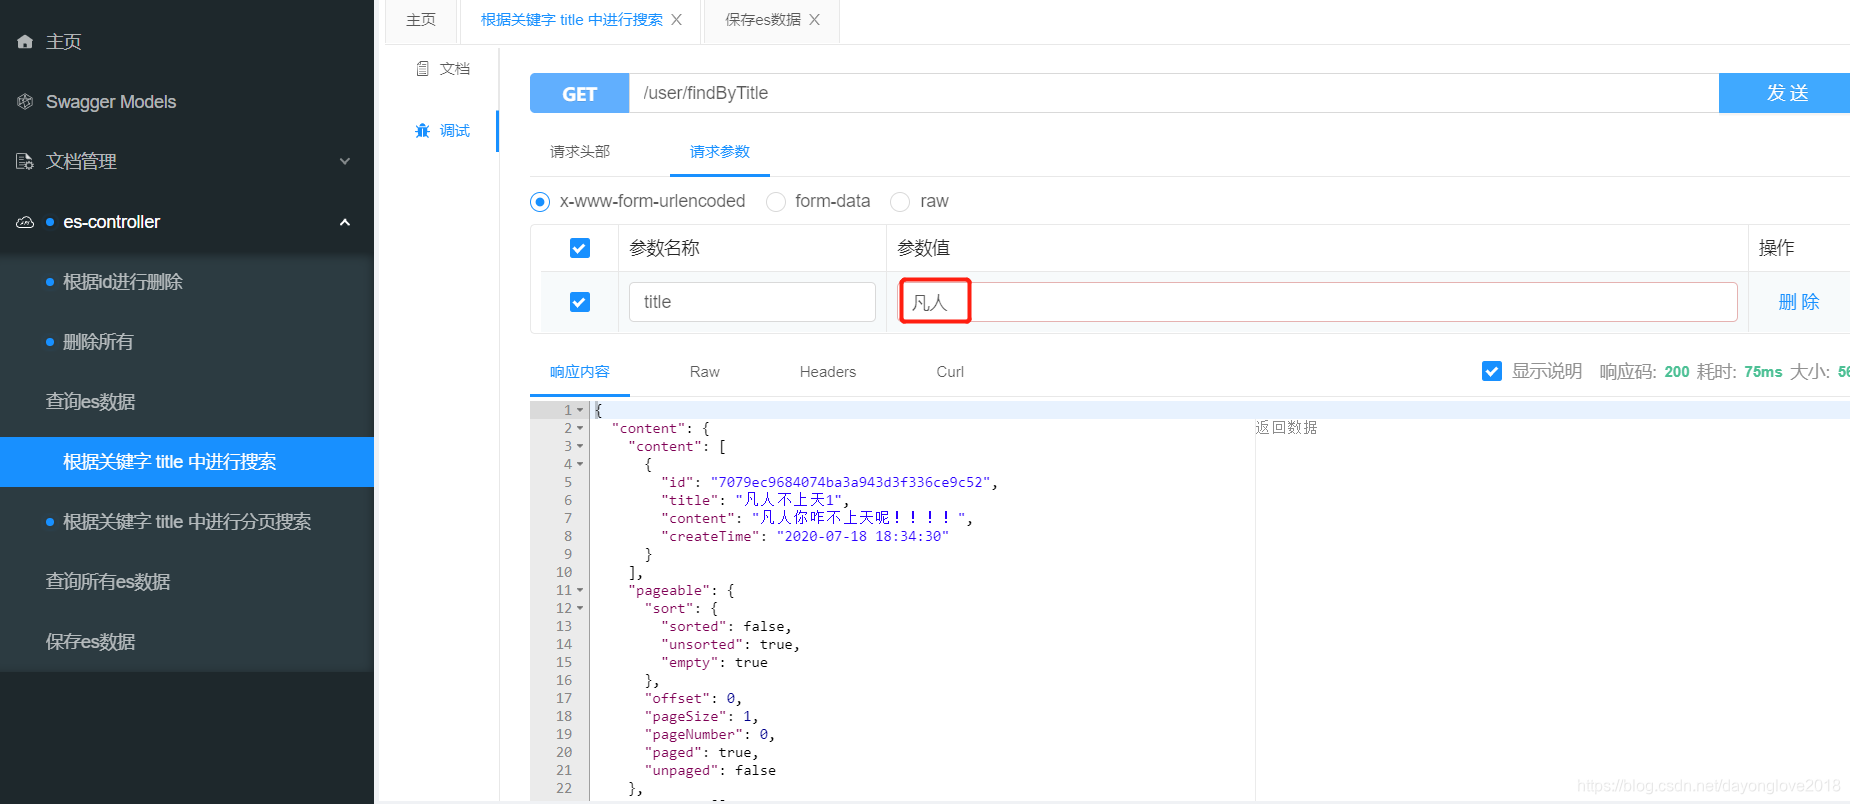
Task: Toggle the select-all parameters checkbox in header
Action: 580,248
